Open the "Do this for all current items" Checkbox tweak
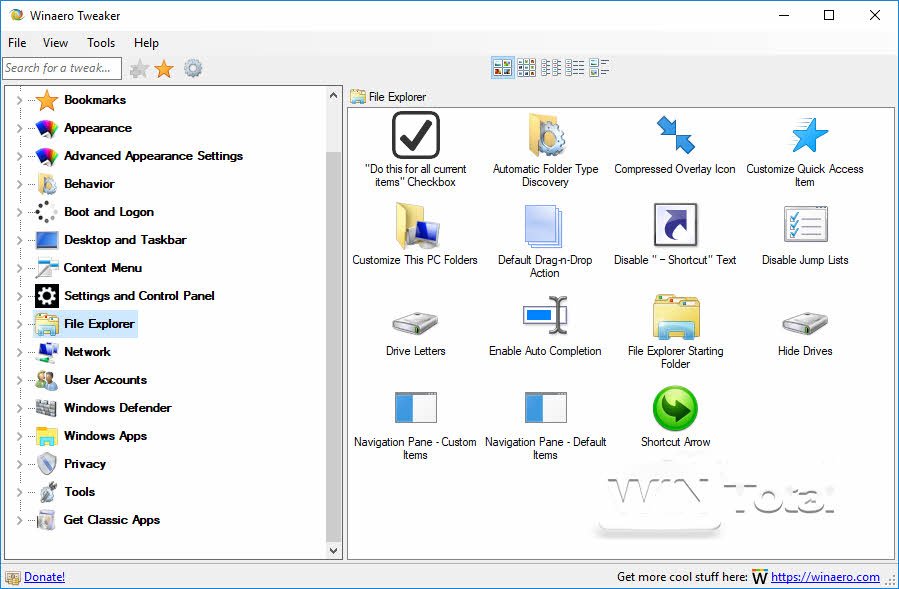The height and width of the screenshot is (589, 899). (416, 150)
